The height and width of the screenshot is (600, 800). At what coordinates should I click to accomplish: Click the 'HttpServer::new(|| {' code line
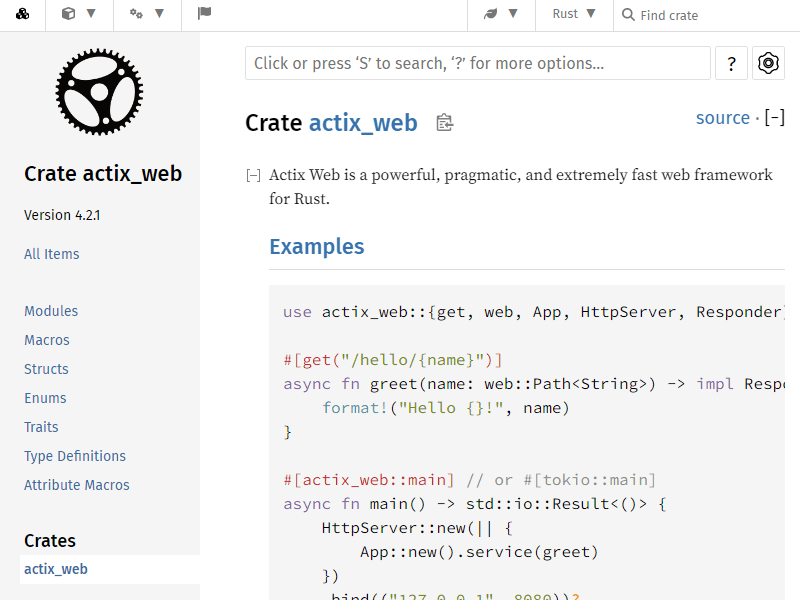417,528
